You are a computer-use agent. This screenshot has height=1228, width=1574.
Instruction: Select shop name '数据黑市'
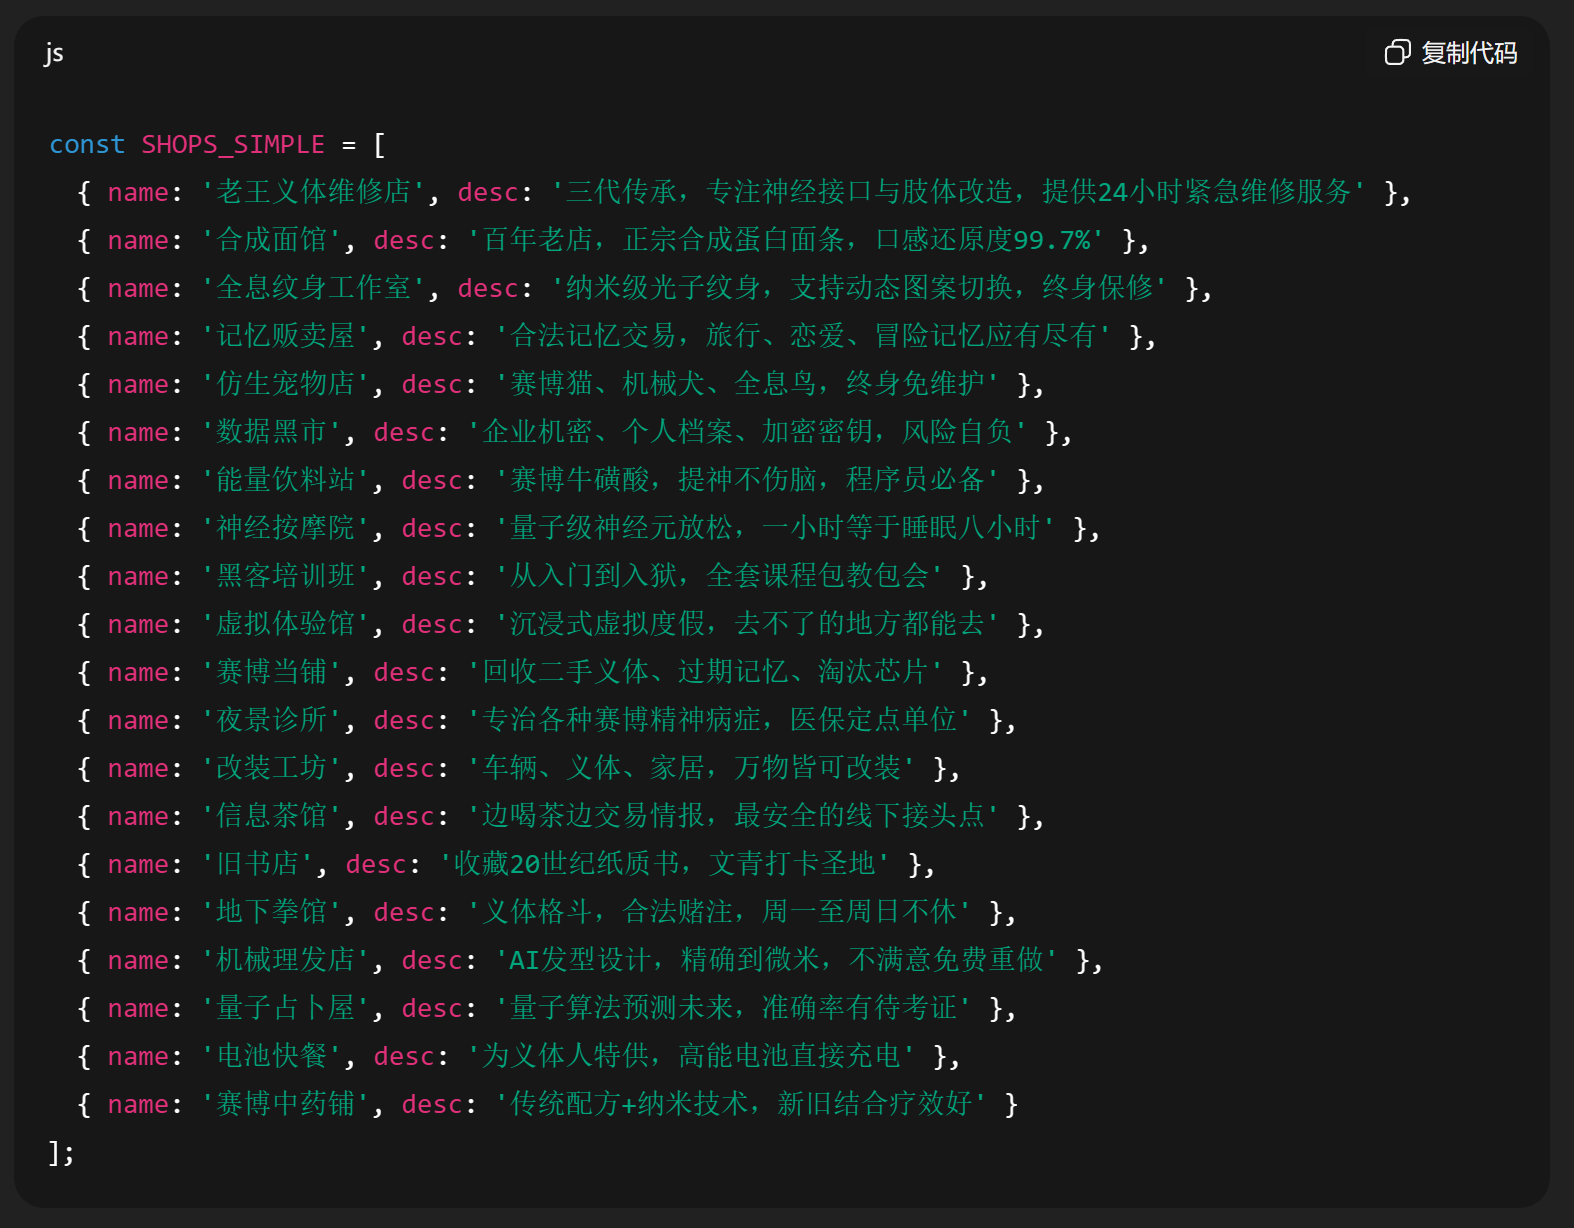click(x=272, y=432)
